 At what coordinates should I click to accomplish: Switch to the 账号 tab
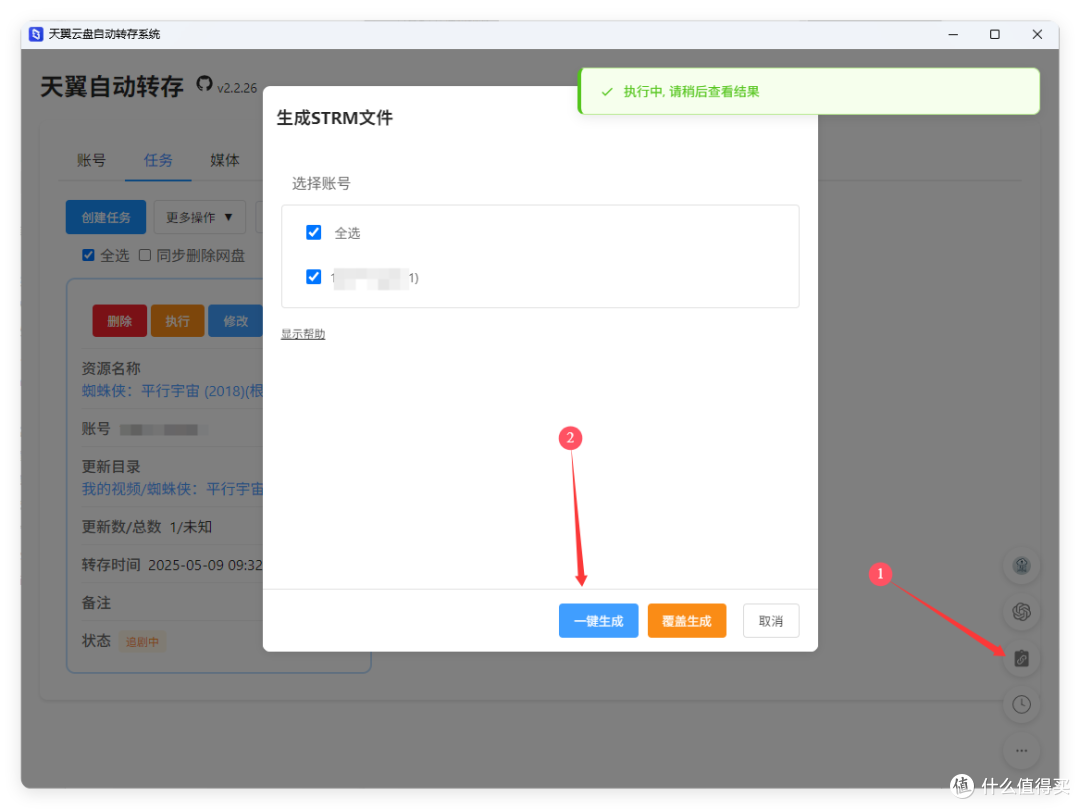click(91, 160)
